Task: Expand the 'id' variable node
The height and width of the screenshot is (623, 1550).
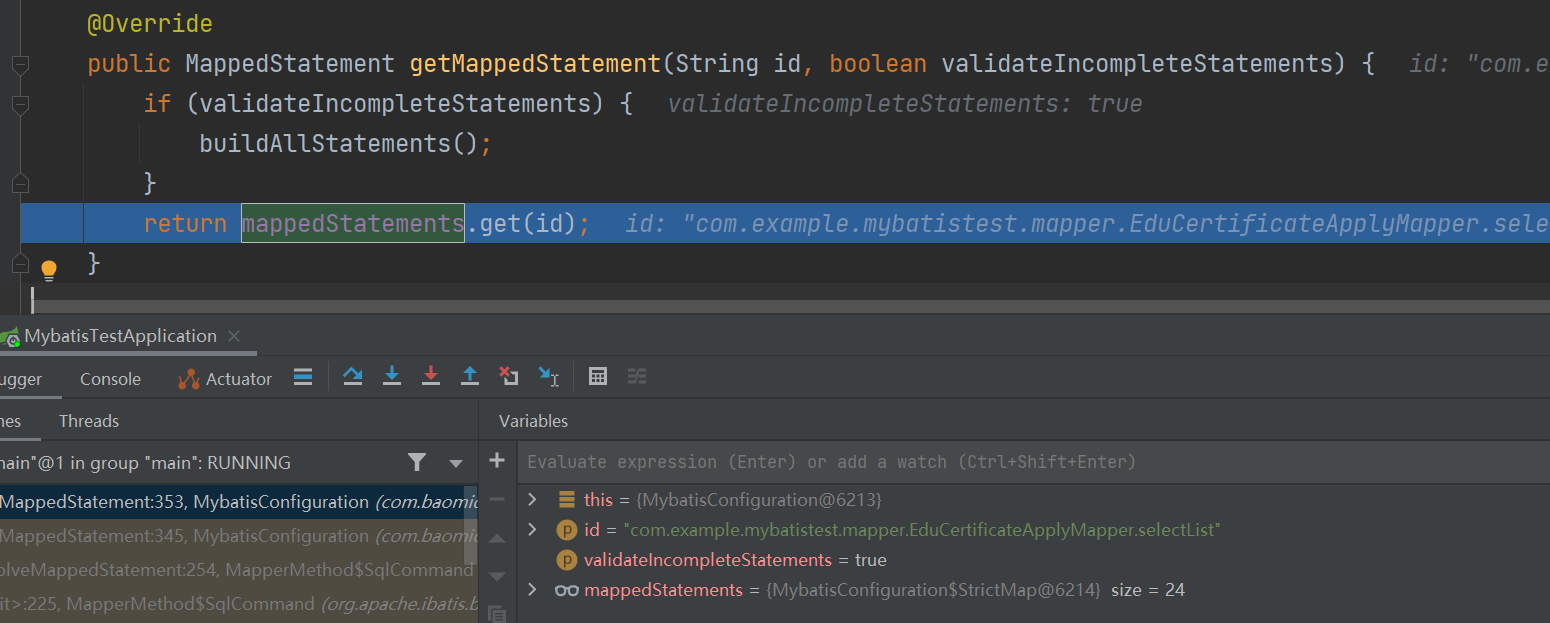Action: (532, 529)
